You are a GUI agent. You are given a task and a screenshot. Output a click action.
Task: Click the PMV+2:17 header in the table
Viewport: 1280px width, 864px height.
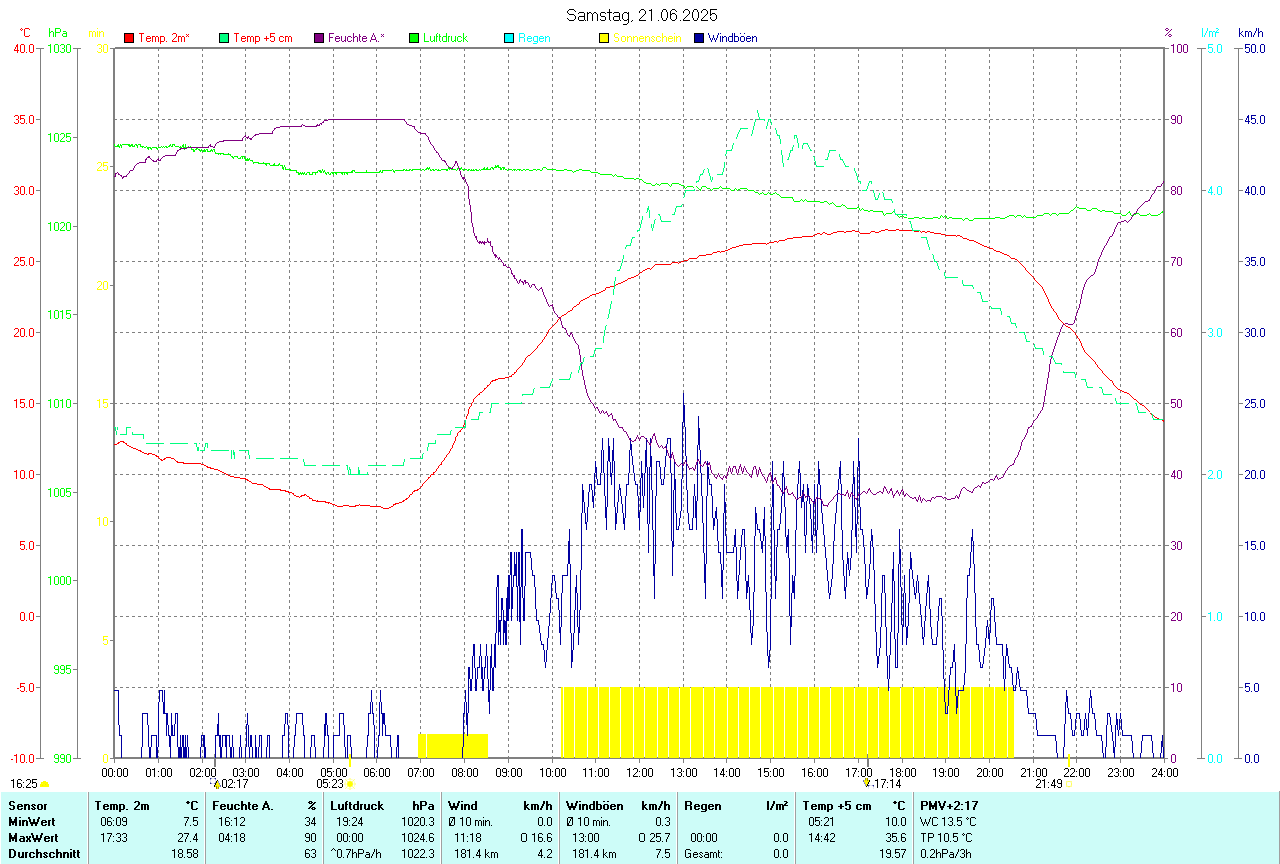[x=948, y=805]
